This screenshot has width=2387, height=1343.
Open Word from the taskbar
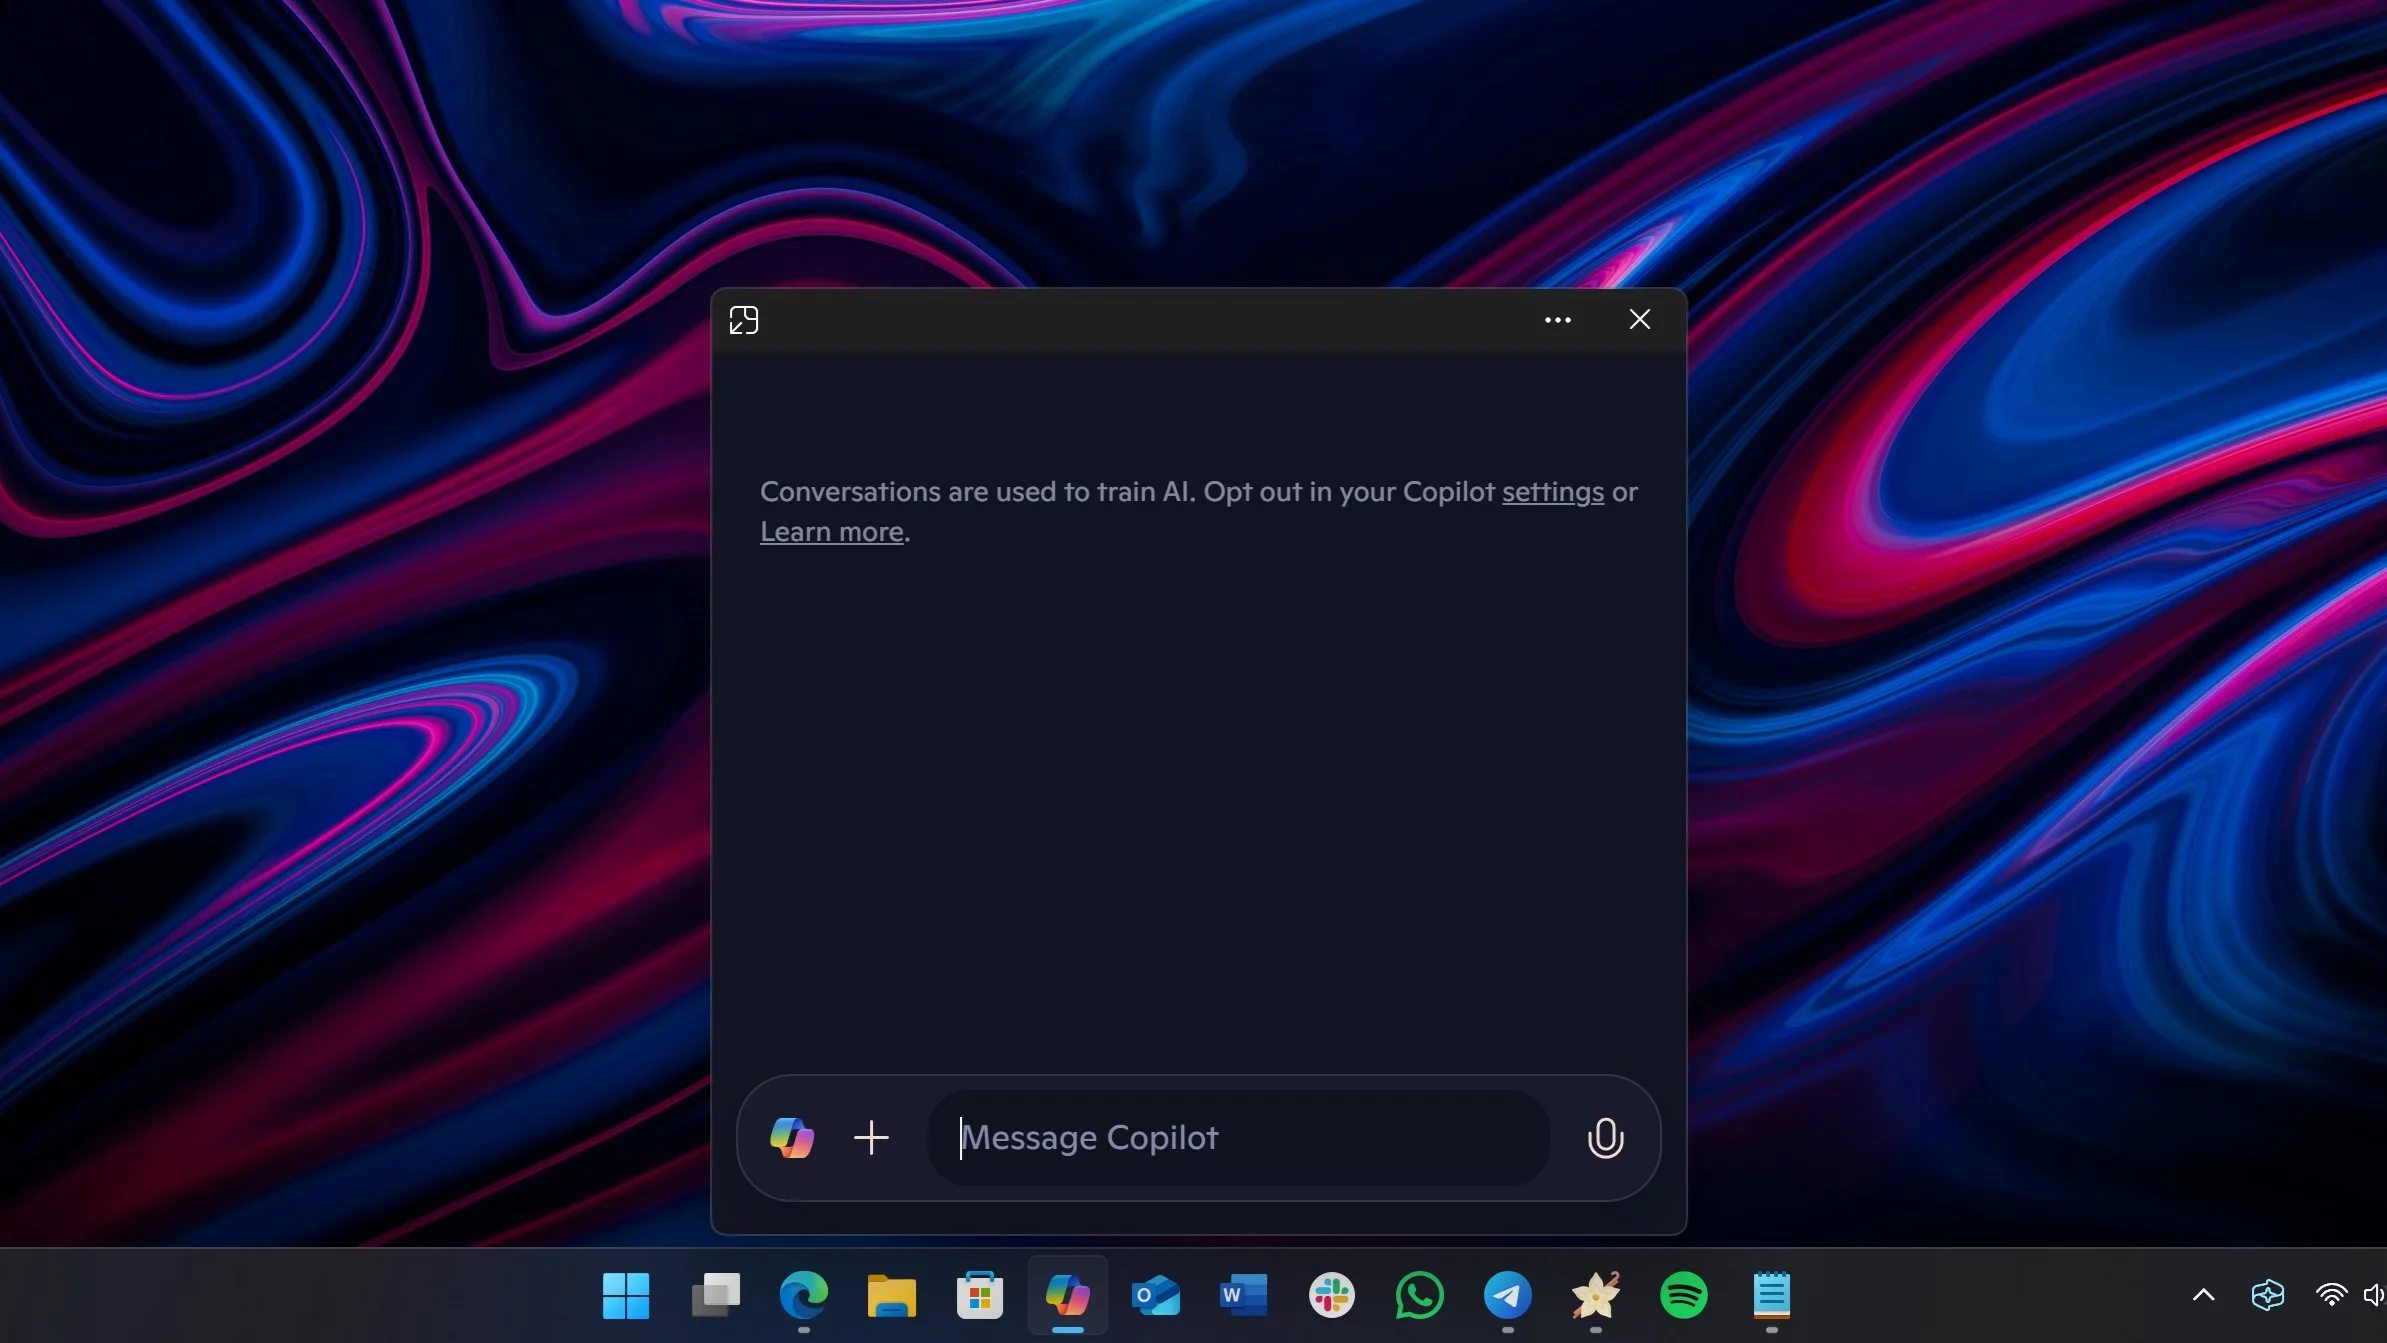(x=1243, y=1296)
